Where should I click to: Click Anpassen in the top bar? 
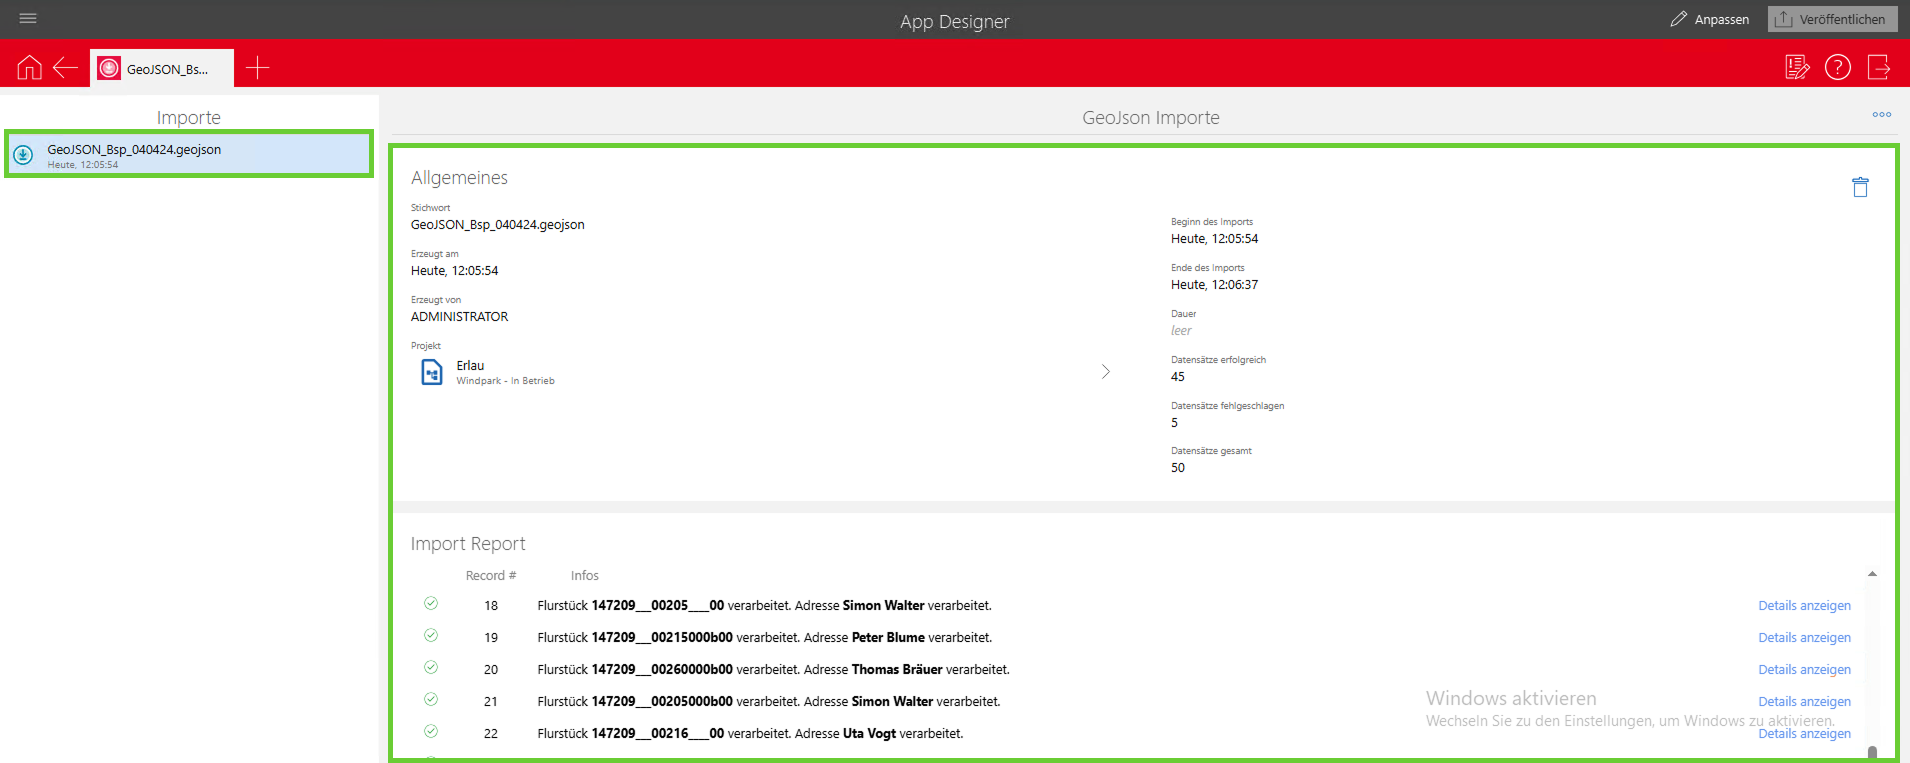(x=1710, y=19)
